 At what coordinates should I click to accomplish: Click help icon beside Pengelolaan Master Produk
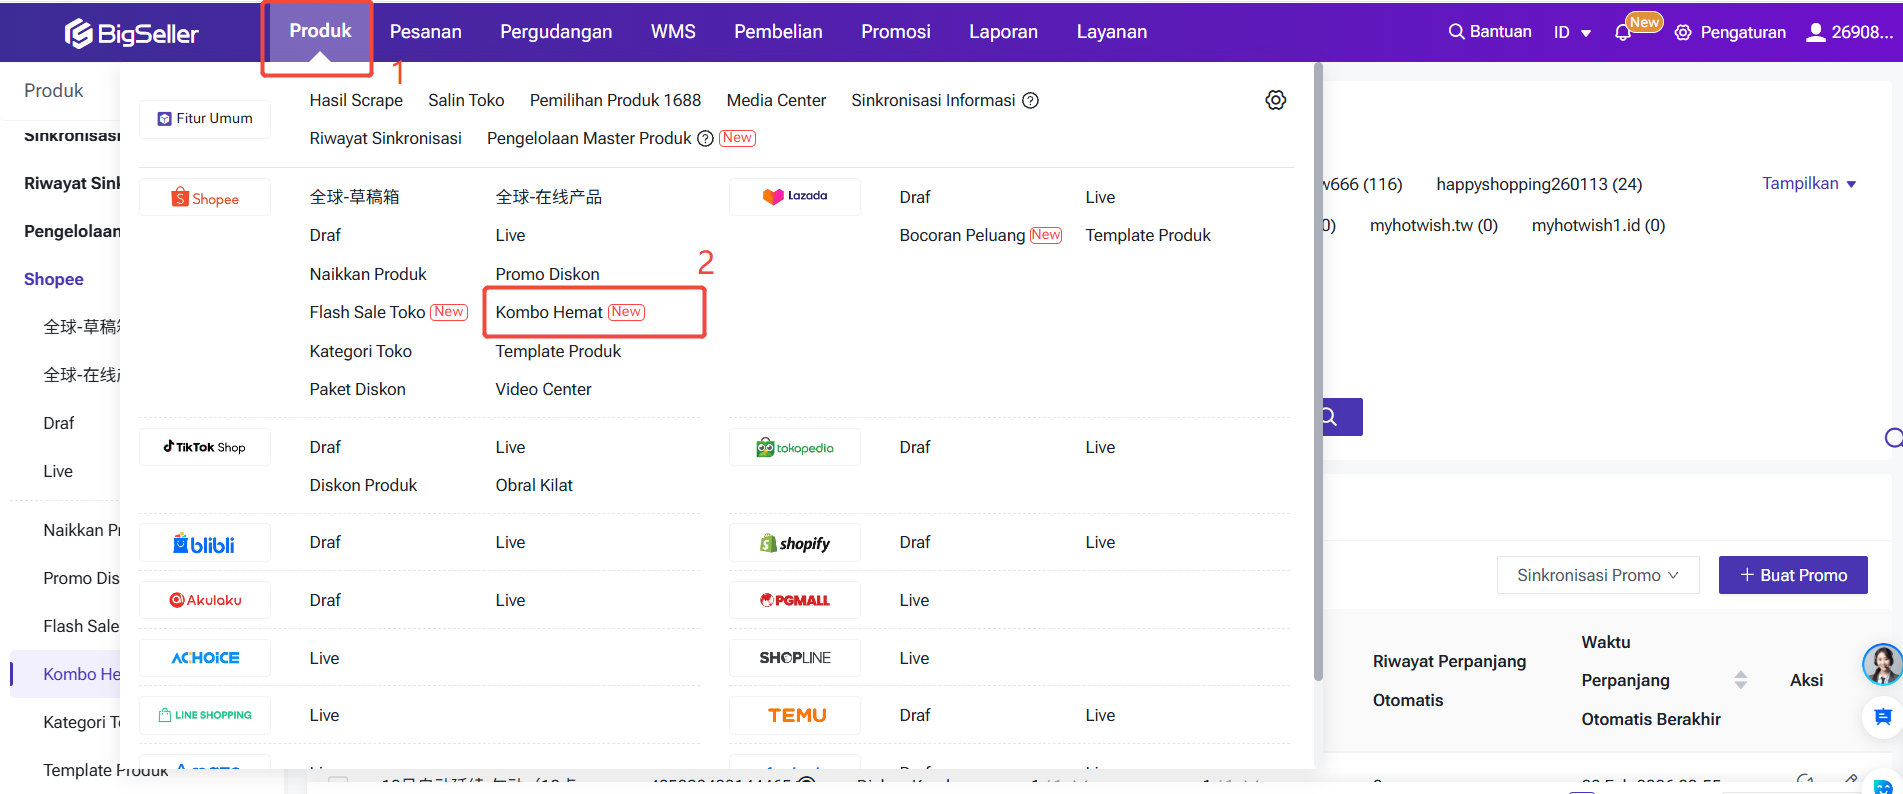point(705,139)
